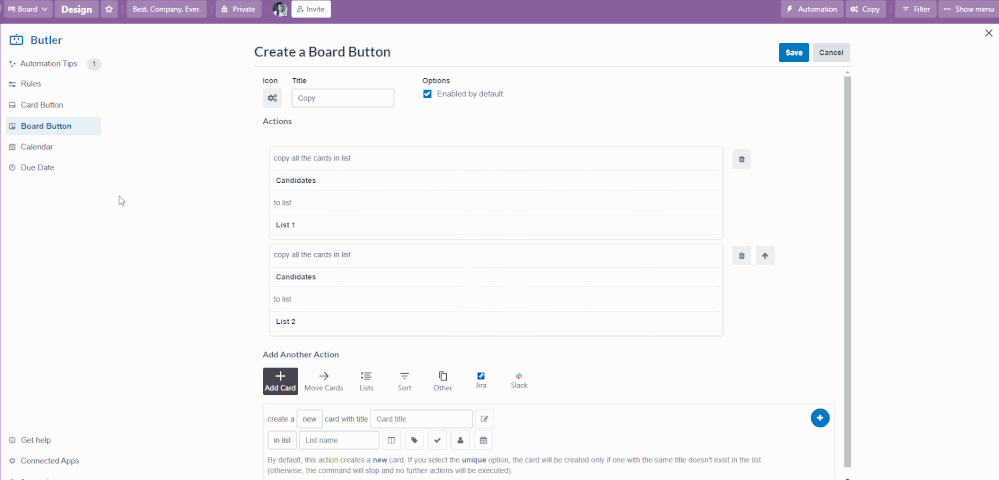The image size is (999, 480).
Task: Click 'Candidates' in second action
Action: coord(296,277)
